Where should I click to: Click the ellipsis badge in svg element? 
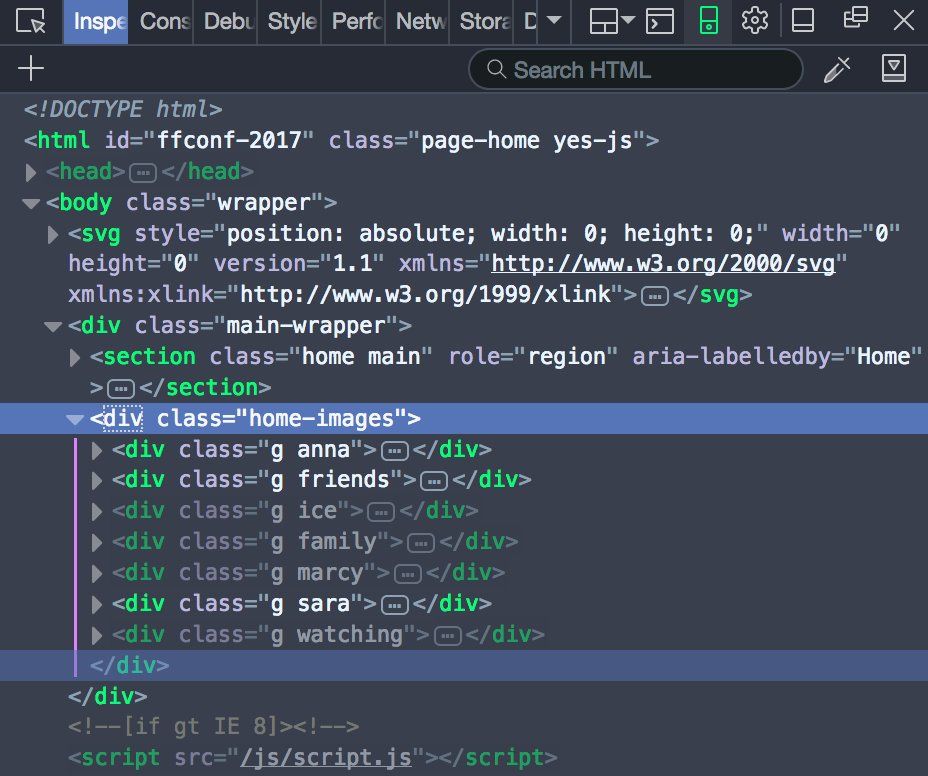pos(655,296)
